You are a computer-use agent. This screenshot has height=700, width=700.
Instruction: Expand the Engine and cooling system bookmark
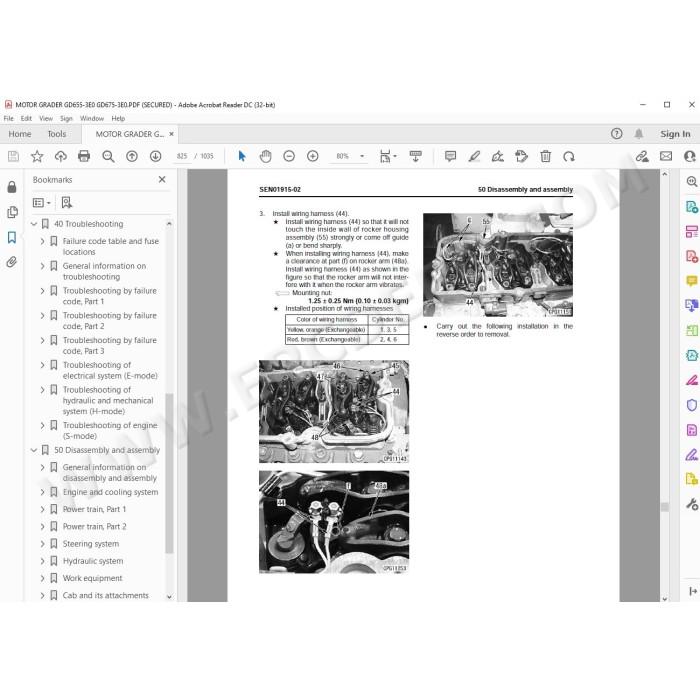(42, 492)
